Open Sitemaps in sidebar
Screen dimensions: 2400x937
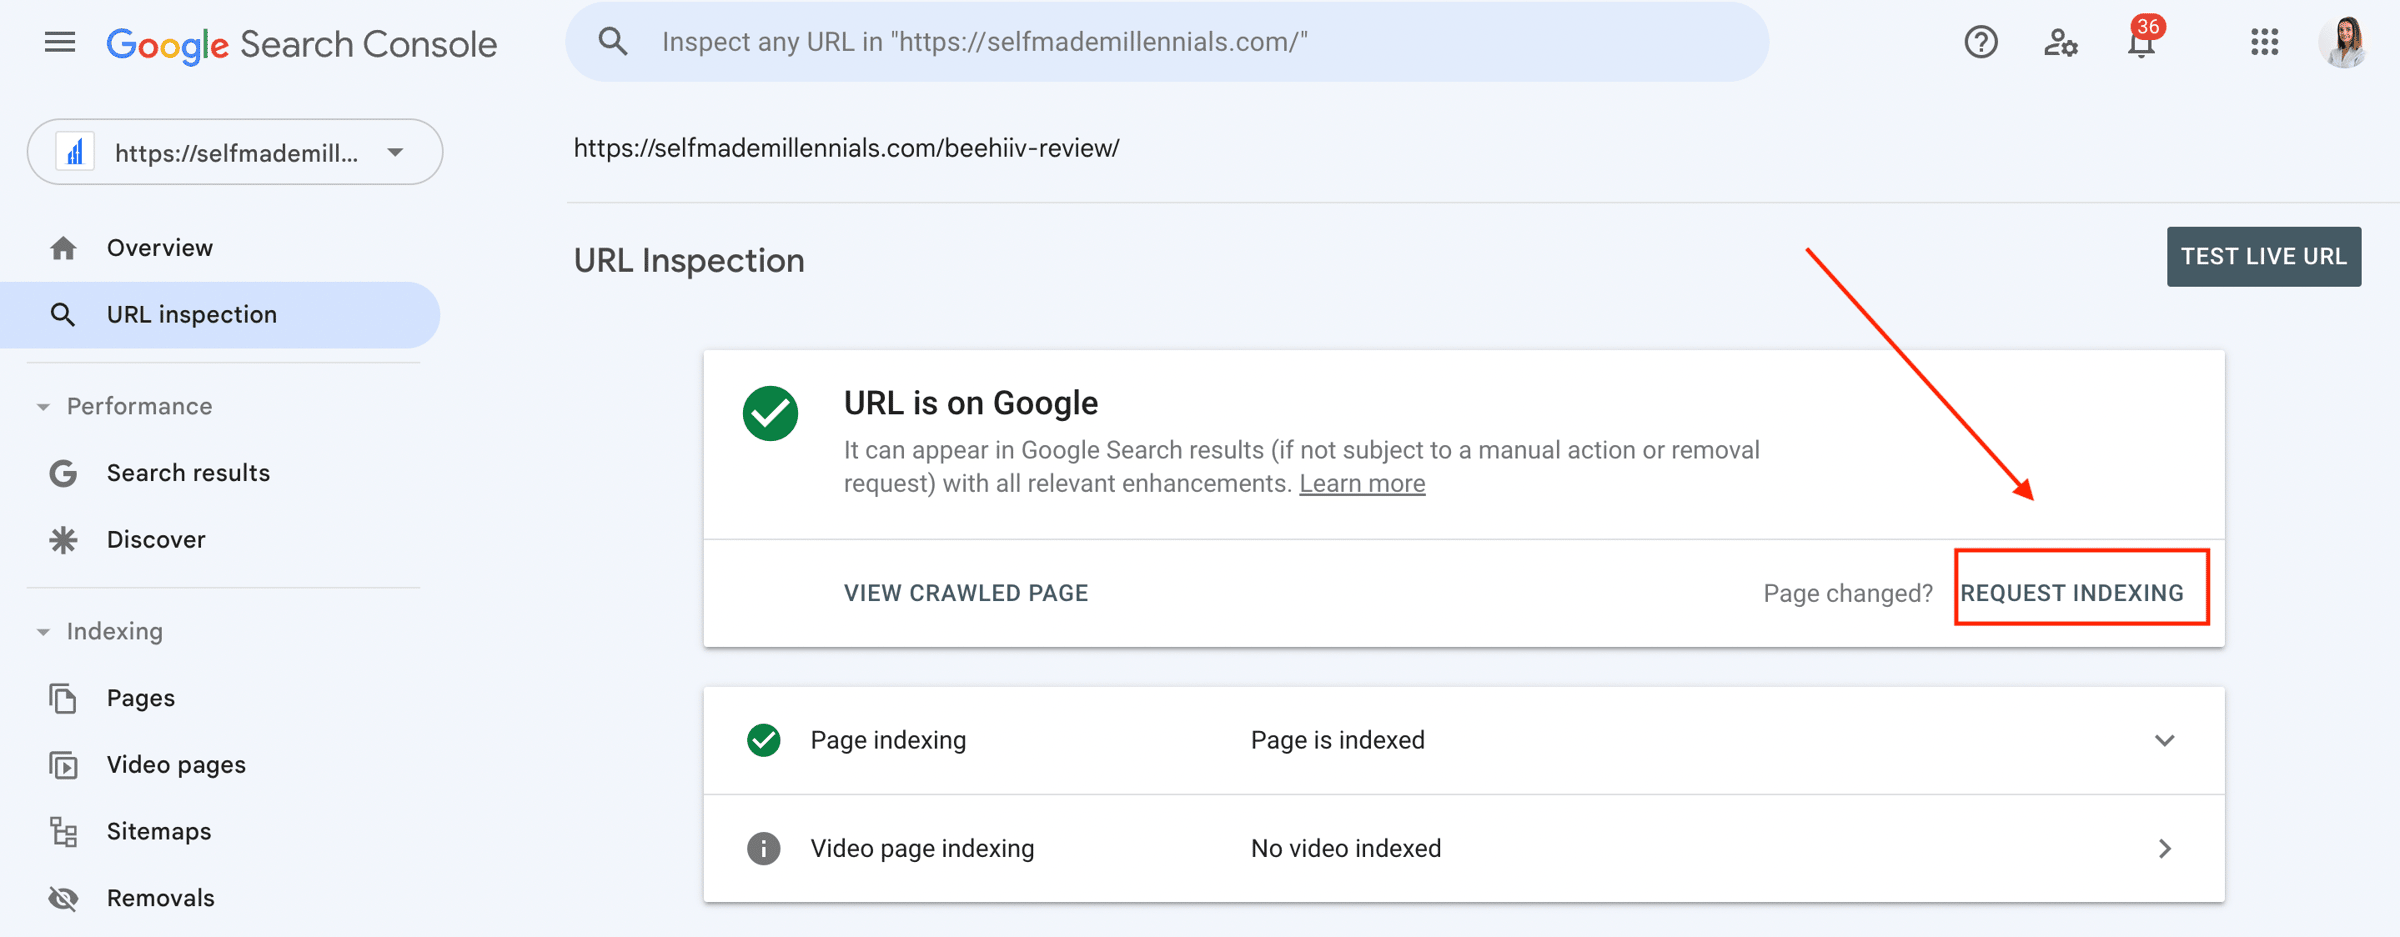point(159,832)
